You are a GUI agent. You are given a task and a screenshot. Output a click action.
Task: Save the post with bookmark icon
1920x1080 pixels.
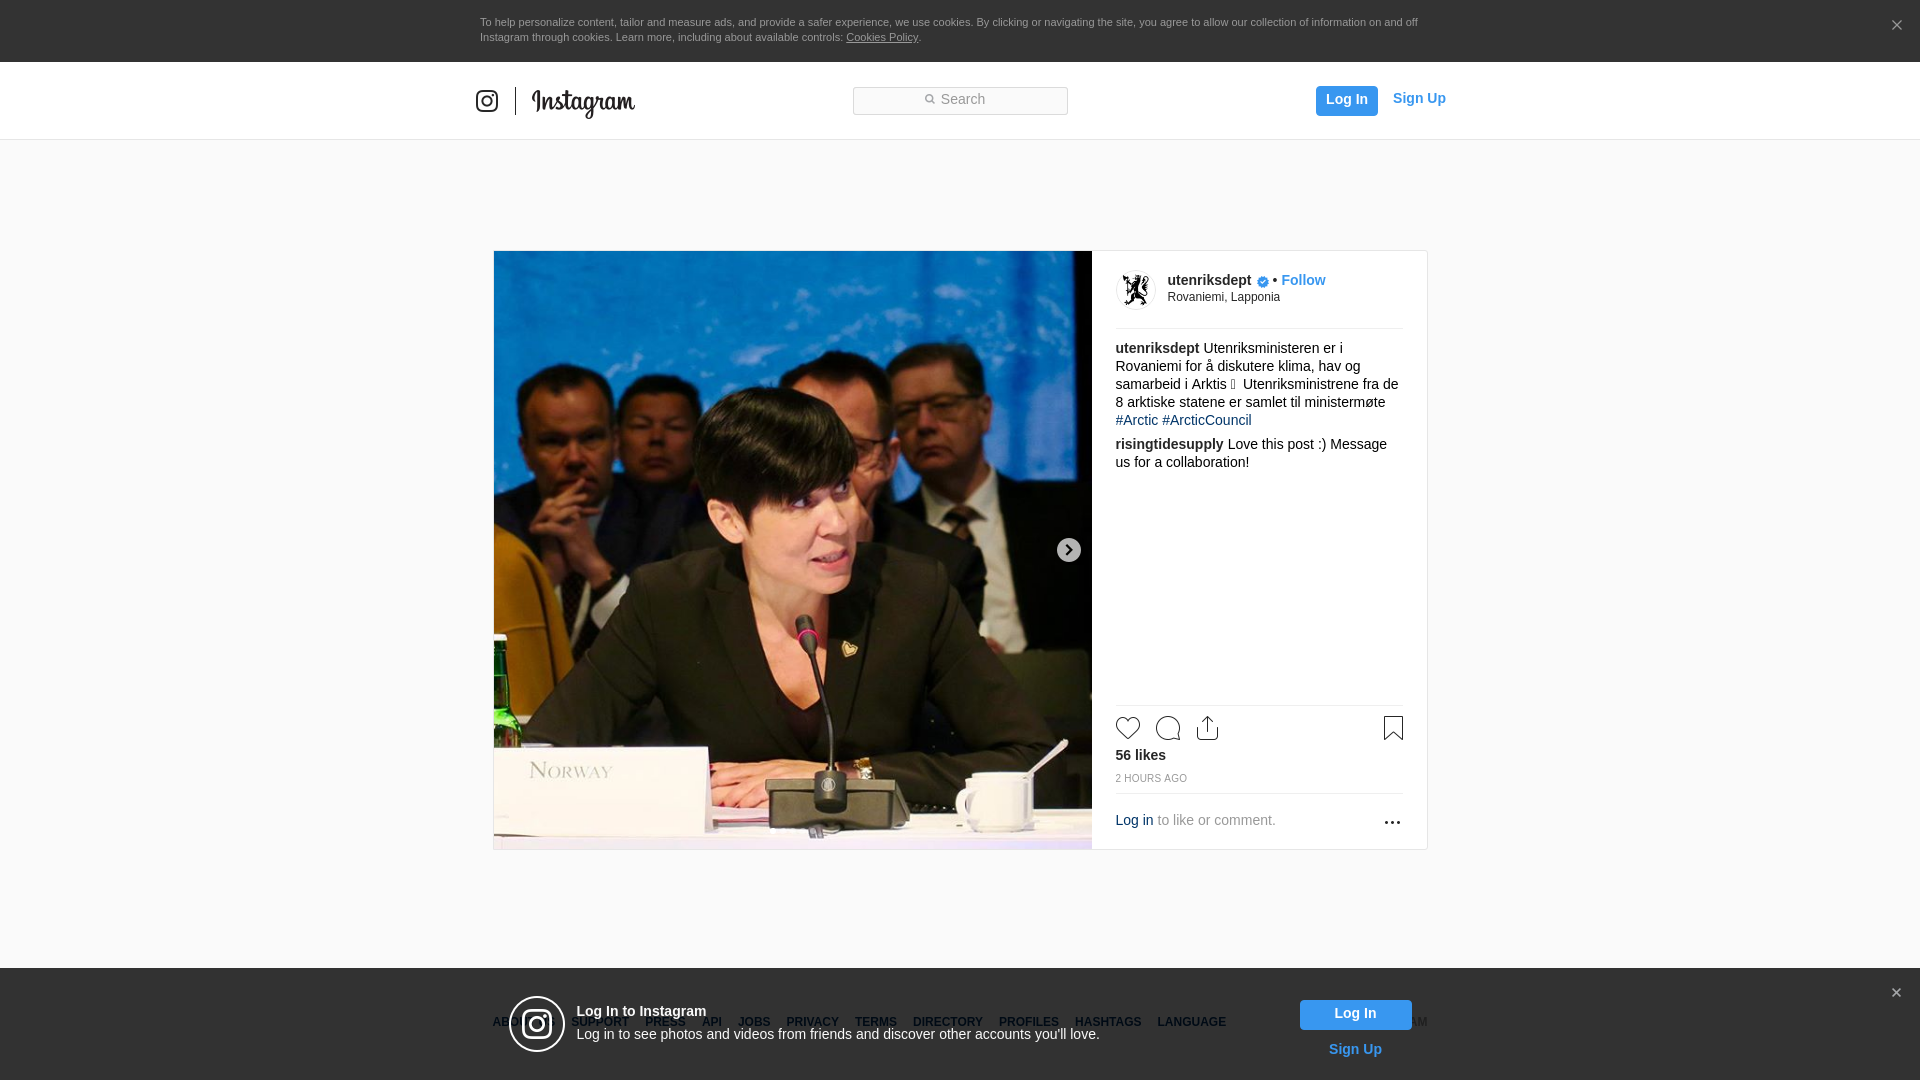pyautogui.click(x=1393, y=728)
